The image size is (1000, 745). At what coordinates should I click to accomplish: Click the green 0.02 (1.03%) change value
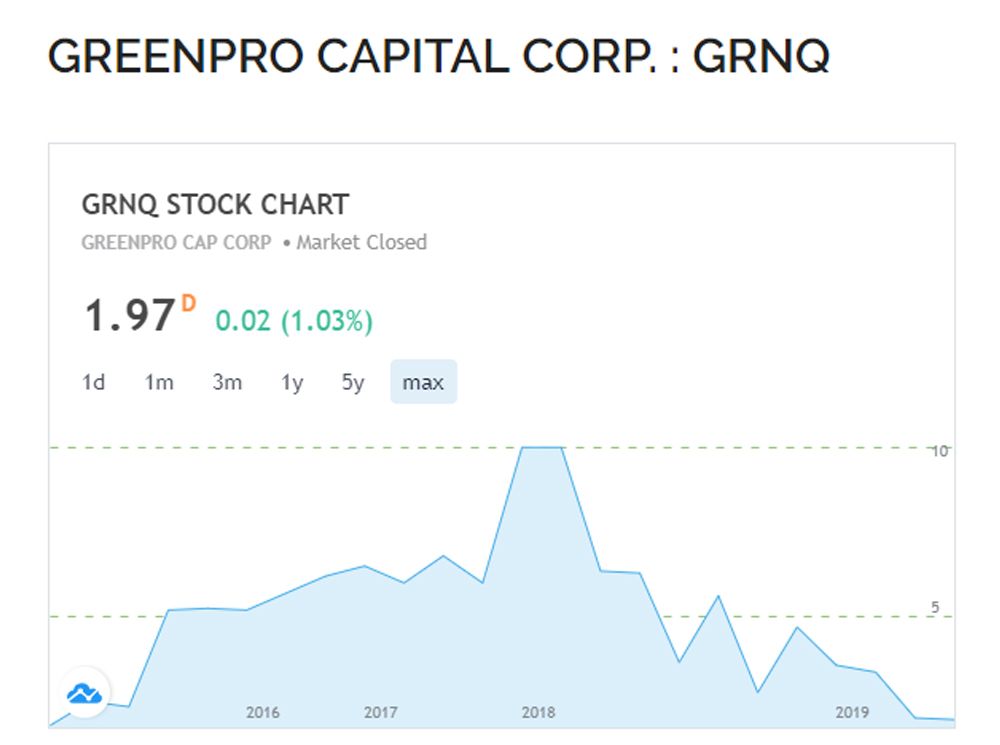coord(294,321)
